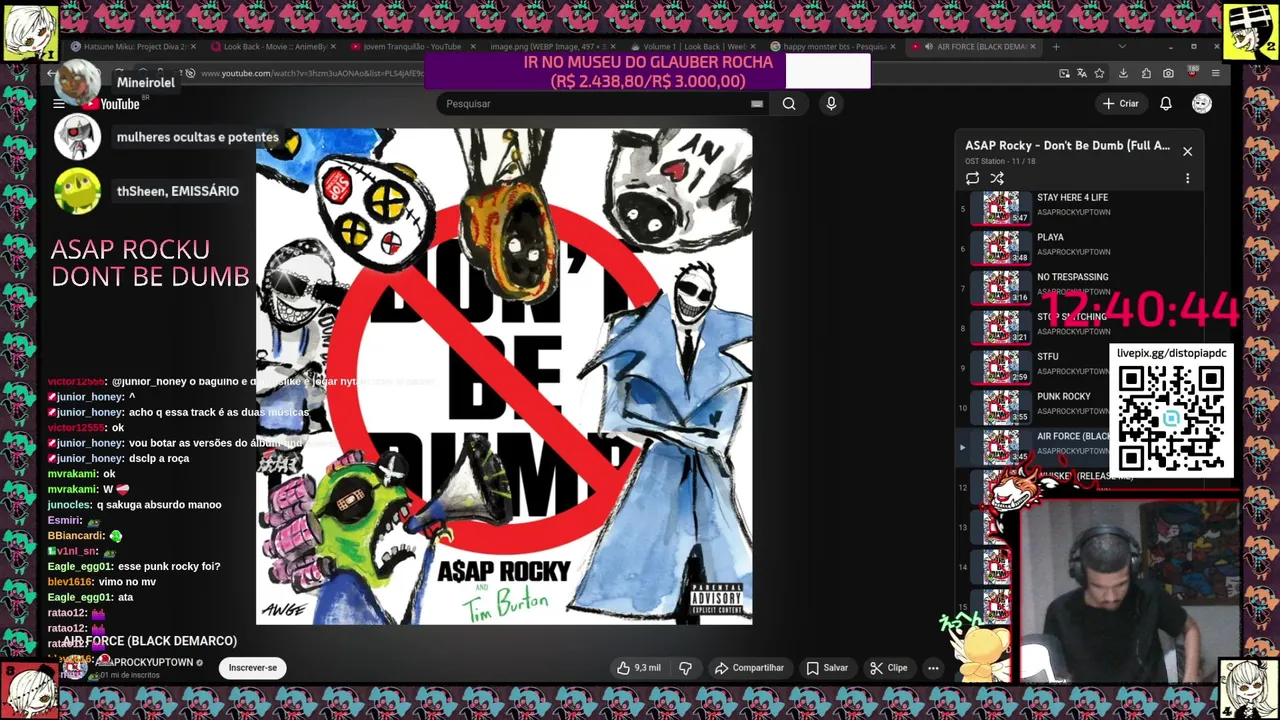
Task: Switch to Jovem Tranquilão - YouTube tab
Action: 412,46
